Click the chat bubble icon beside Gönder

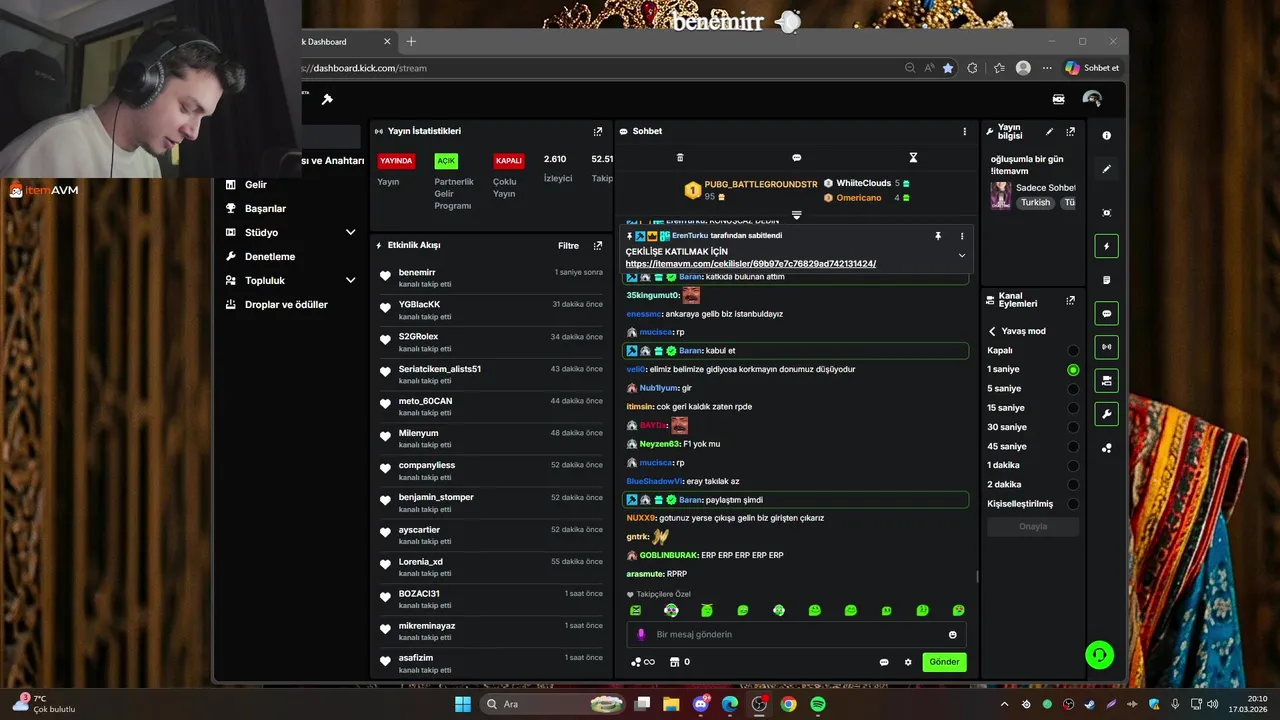tap(884, 662)
